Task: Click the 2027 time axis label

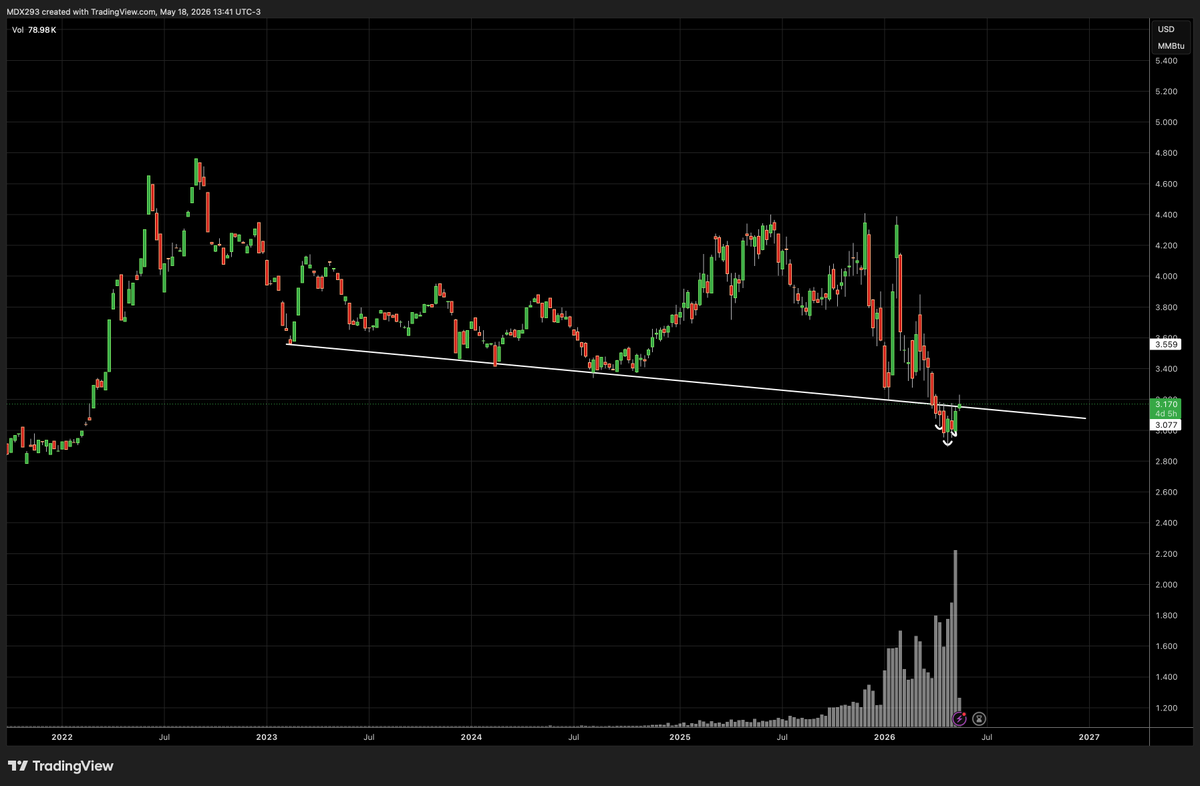Action: click(x=1089, y=737)
